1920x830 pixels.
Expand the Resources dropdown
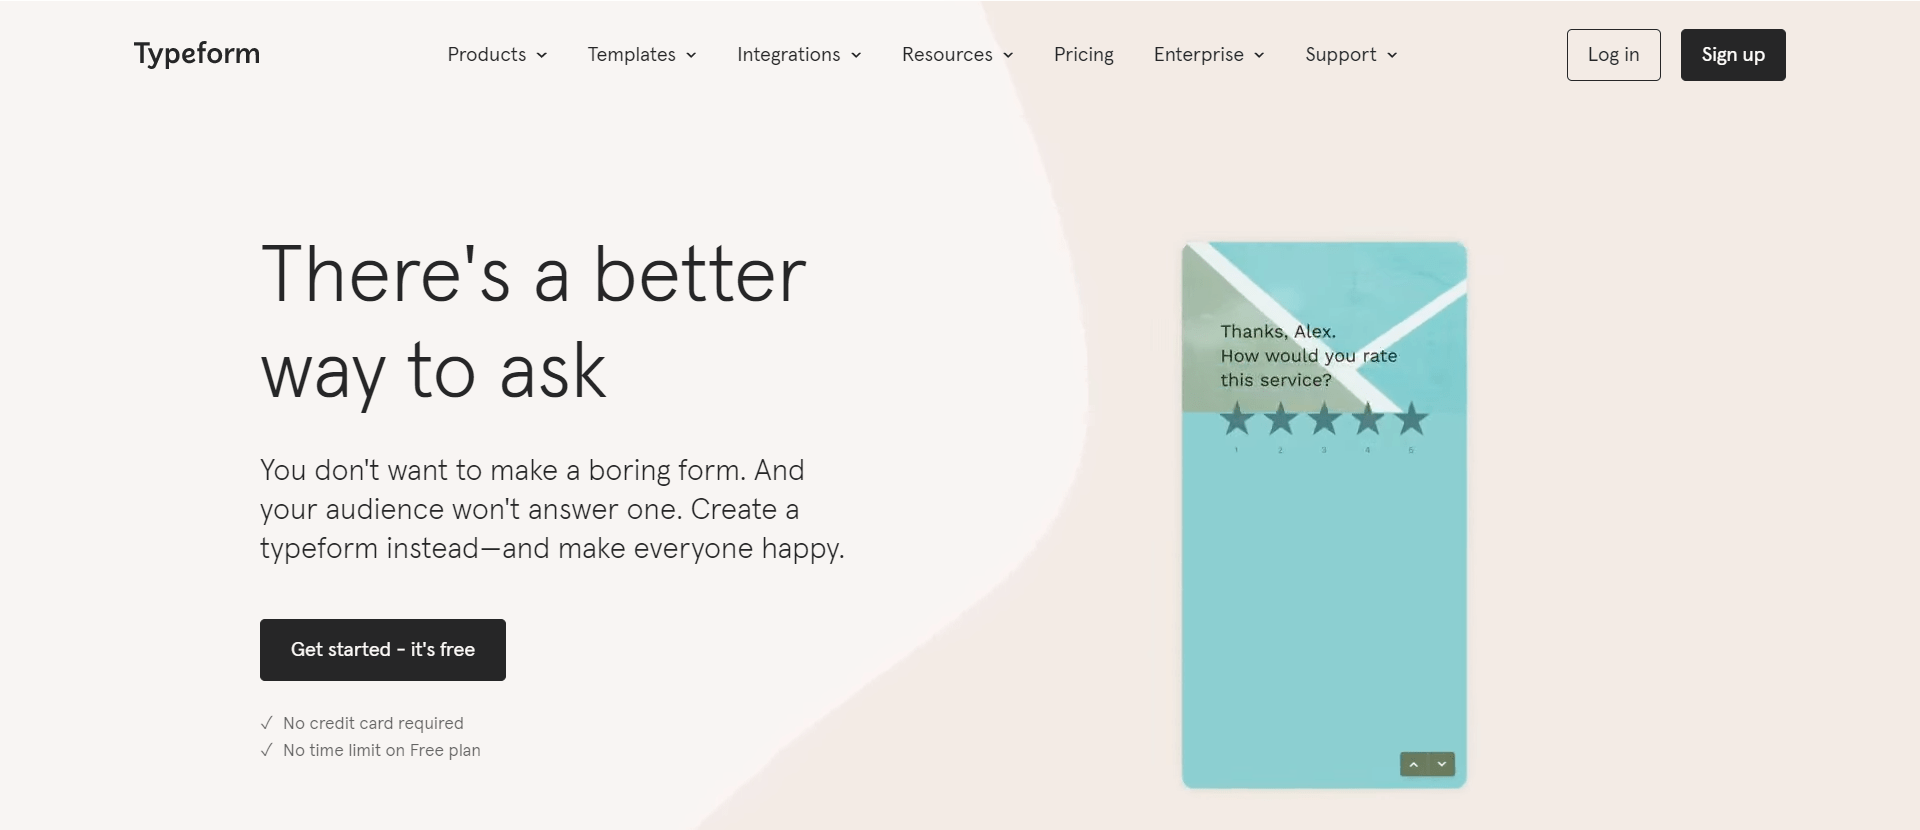coord(956,55)
